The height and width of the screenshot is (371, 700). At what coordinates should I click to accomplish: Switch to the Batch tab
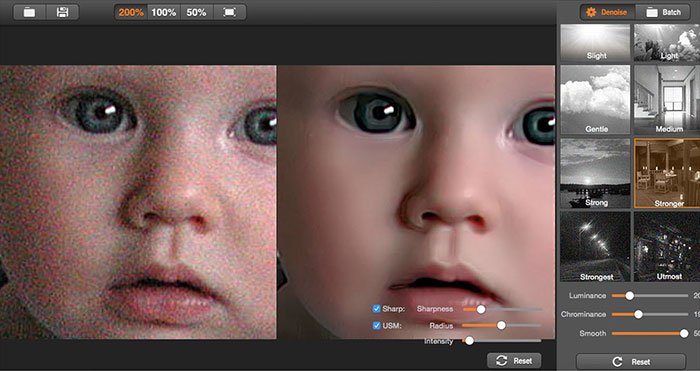[x=662, y=13]
